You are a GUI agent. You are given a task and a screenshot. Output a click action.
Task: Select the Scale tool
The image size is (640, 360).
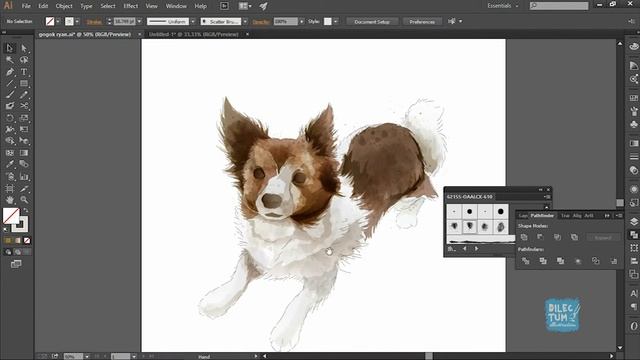pos(24,118)
